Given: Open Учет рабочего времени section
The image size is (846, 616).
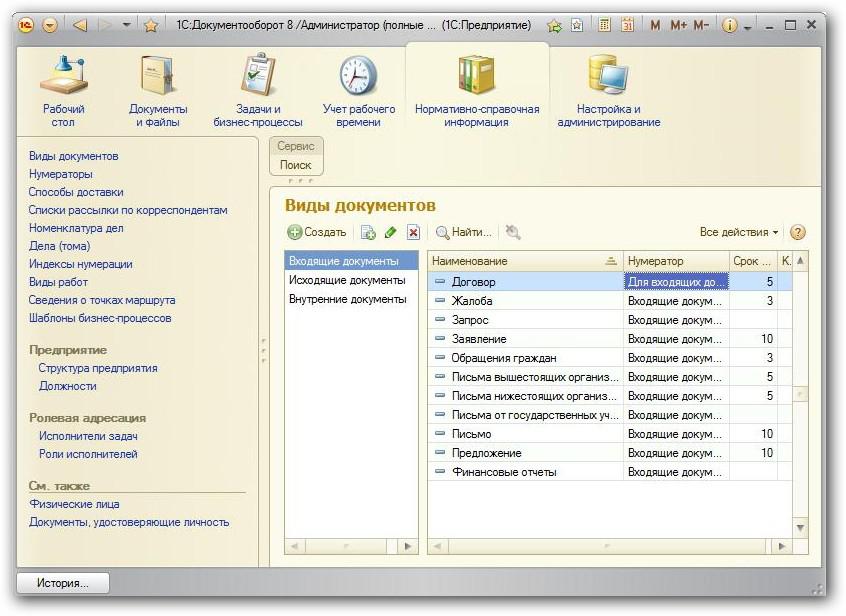Looking at the screenshot, I should click(359, 91).
